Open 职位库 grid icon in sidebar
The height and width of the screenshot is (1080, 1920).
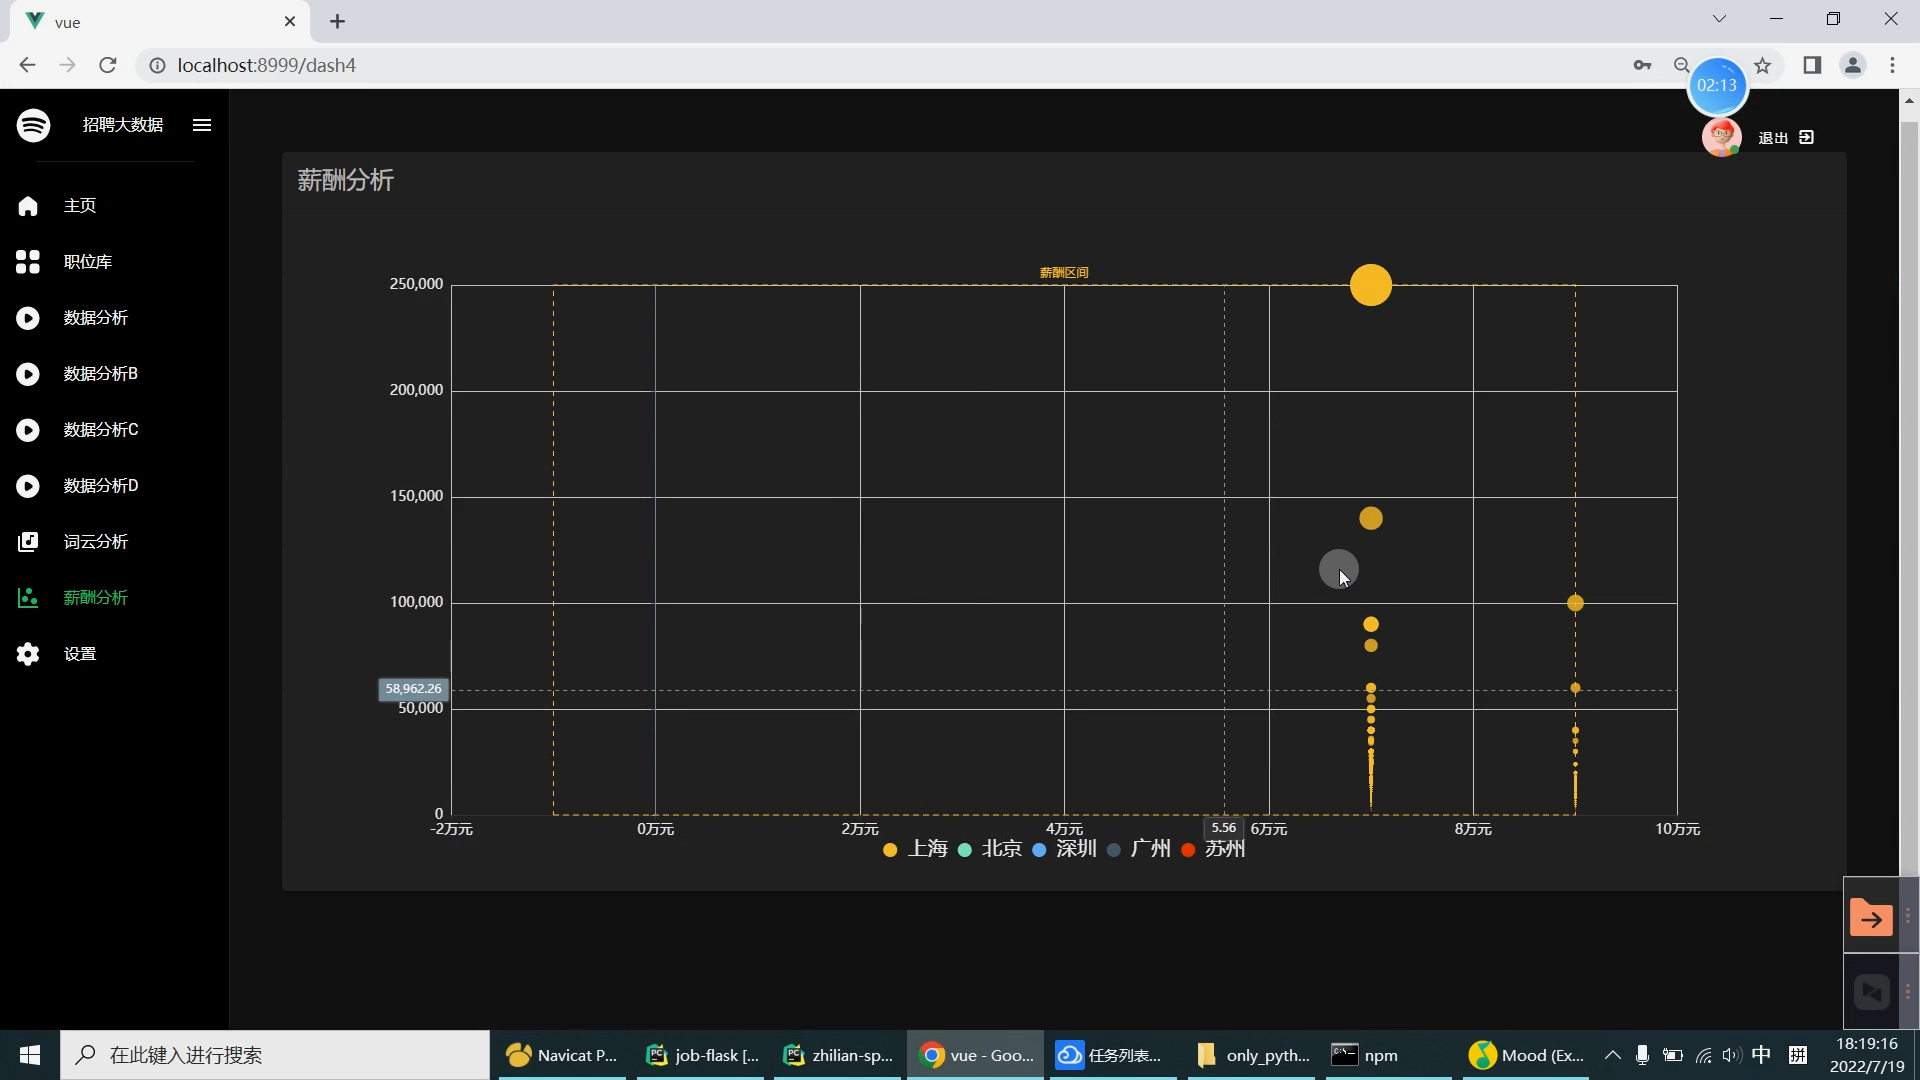pos(28,262)
